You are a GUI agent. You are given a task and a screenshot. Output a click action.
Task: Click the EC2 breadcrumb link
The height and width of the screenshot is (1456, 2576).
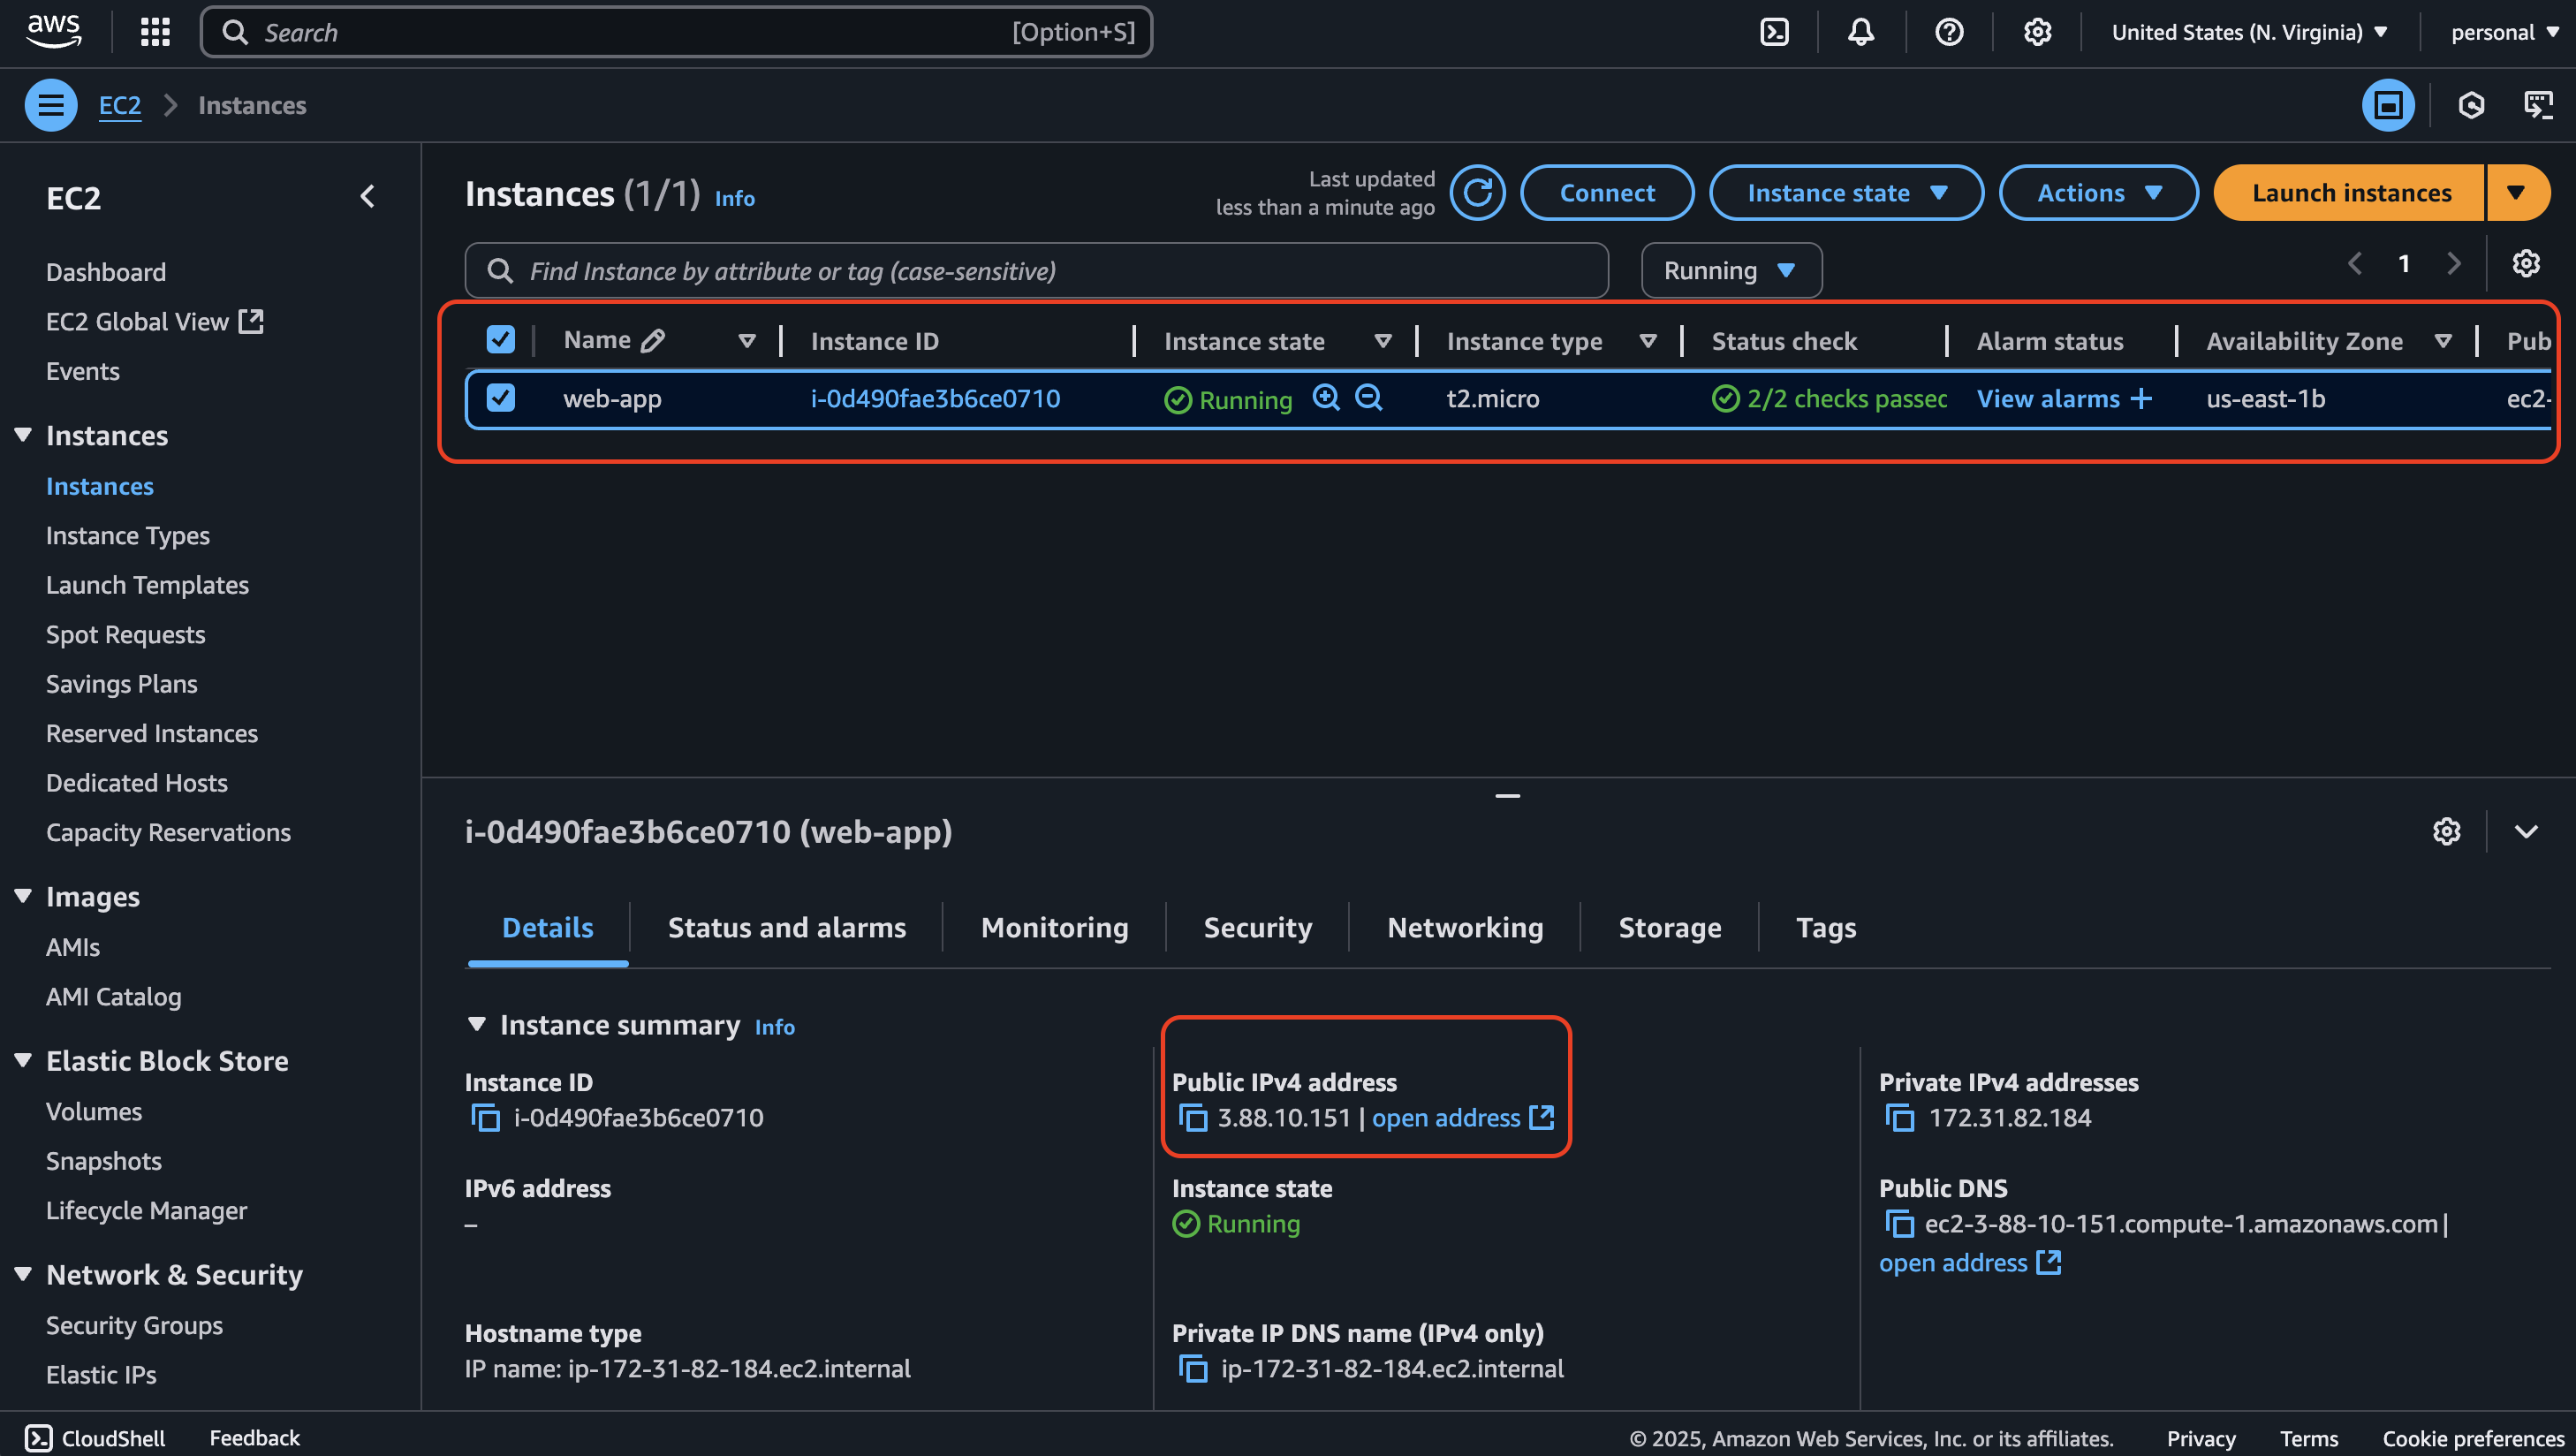click(119, 105)
